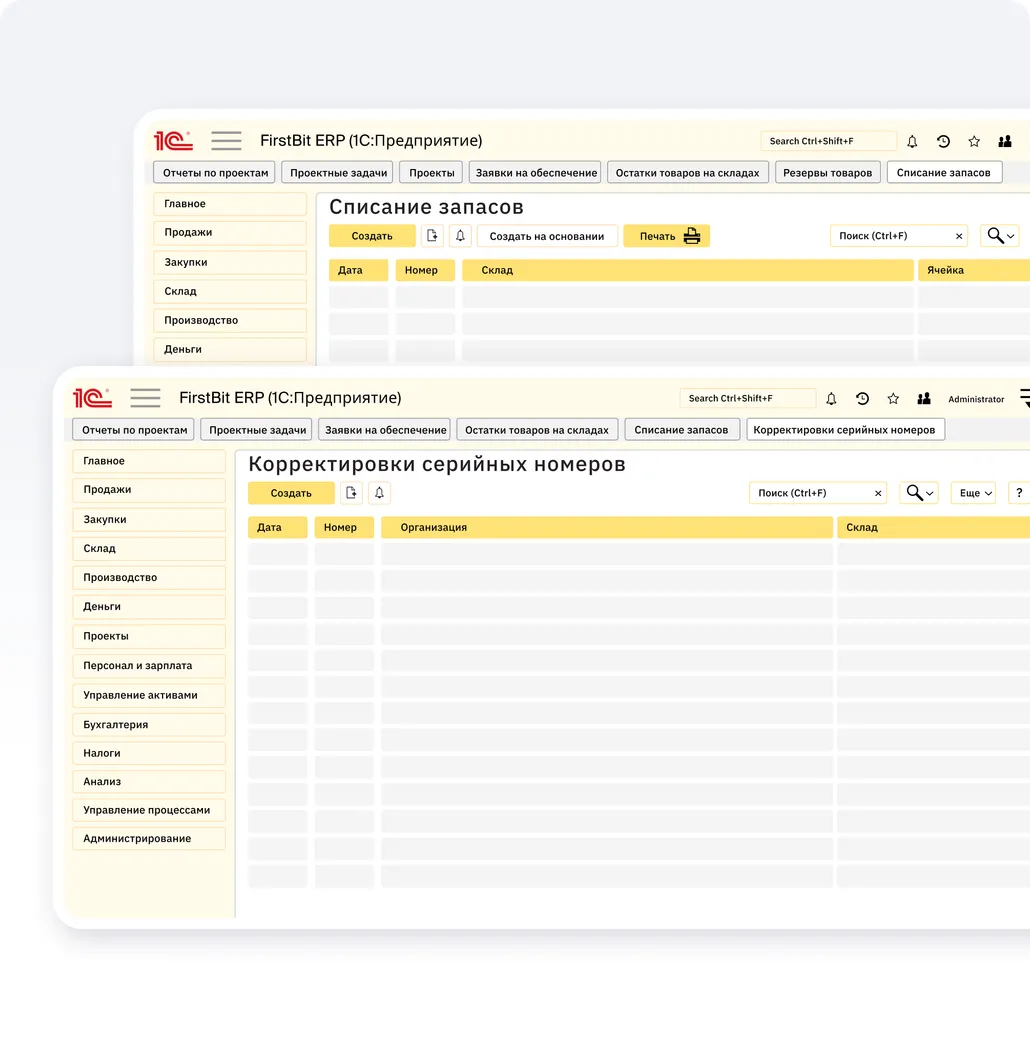Viewport: 1030px width, 1038px height.
Task: Click copy document icon beside Создать in Корректировки
Action: [x=351, y=493]
